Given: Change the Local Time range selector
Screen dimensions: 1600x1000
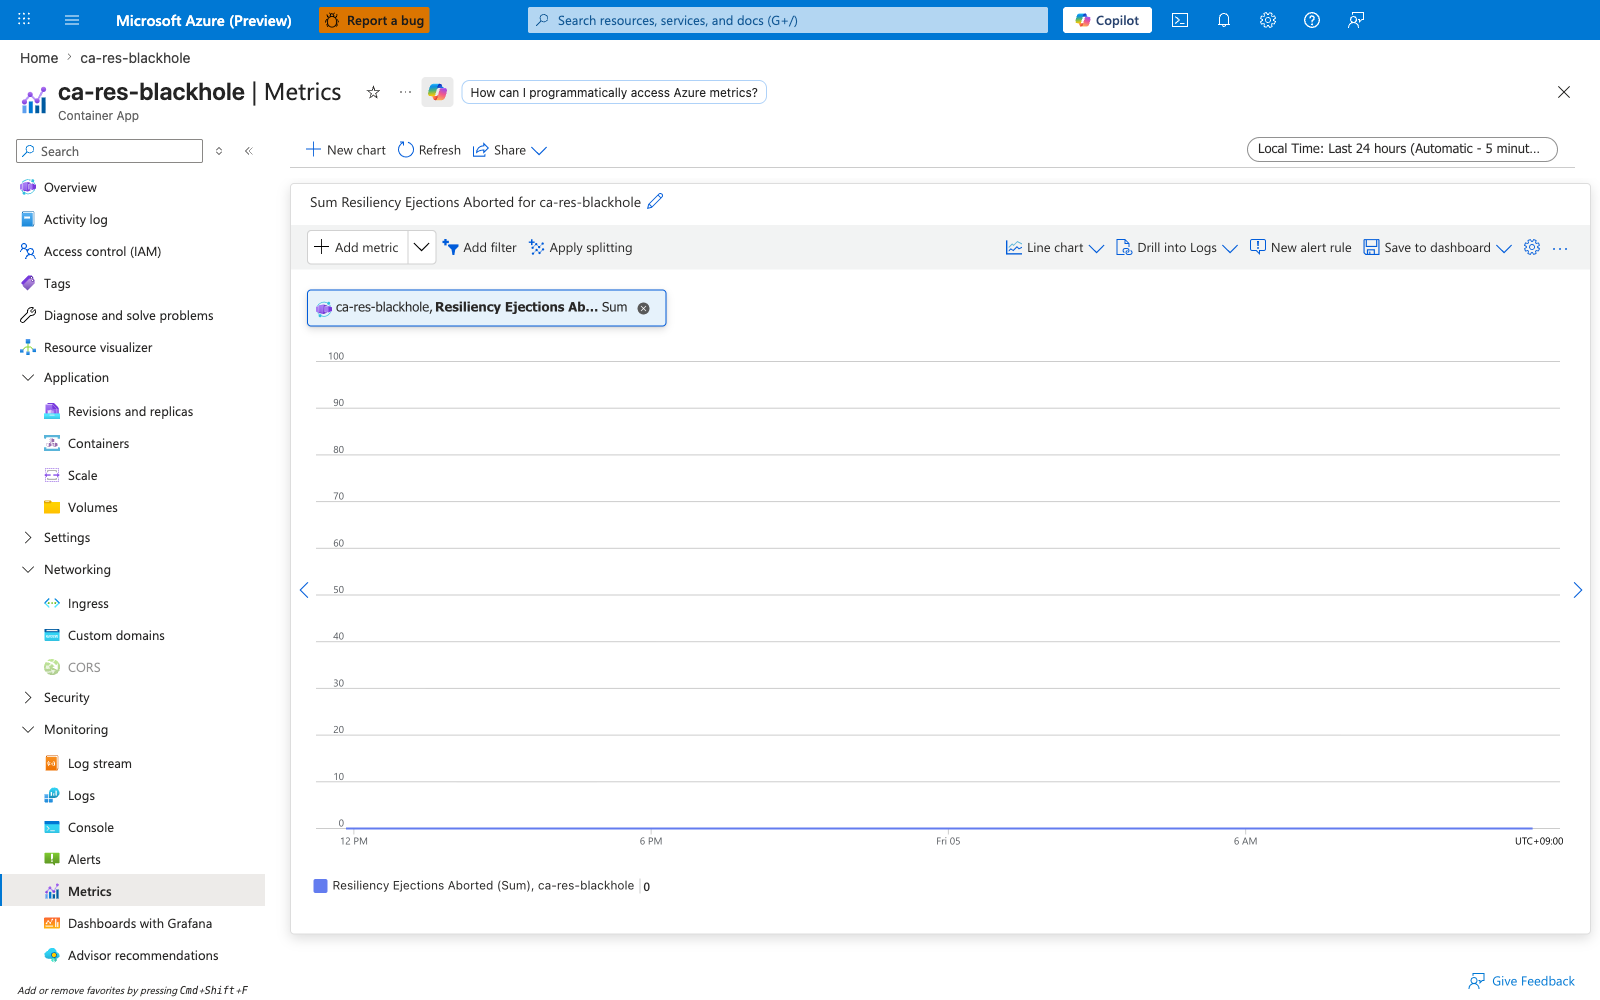Looking at the screenshot, I should pyautogui.click(x=1402, y=149).
